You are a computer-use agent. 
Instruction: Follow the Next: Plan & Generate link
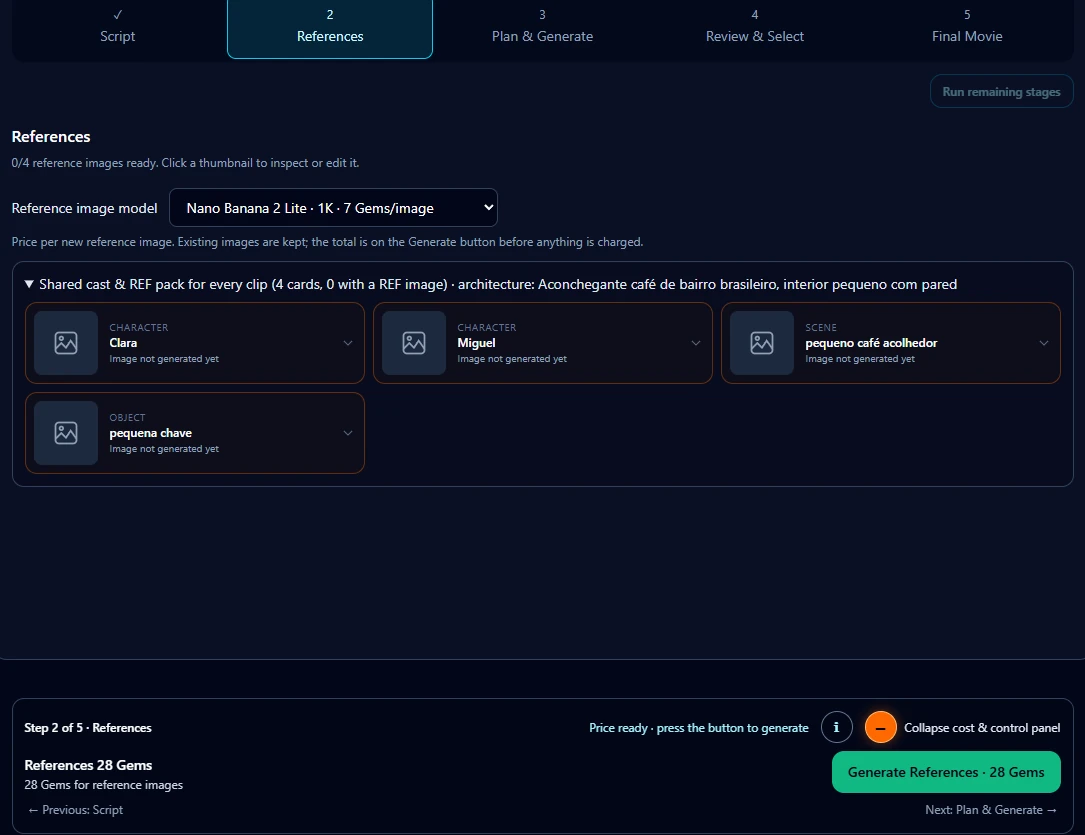[x=991, y=809]
